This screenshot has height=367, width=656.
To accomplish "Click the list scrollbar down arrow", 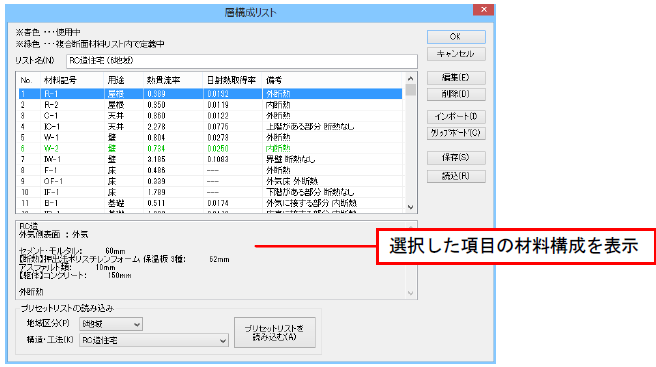I will 410,207.
